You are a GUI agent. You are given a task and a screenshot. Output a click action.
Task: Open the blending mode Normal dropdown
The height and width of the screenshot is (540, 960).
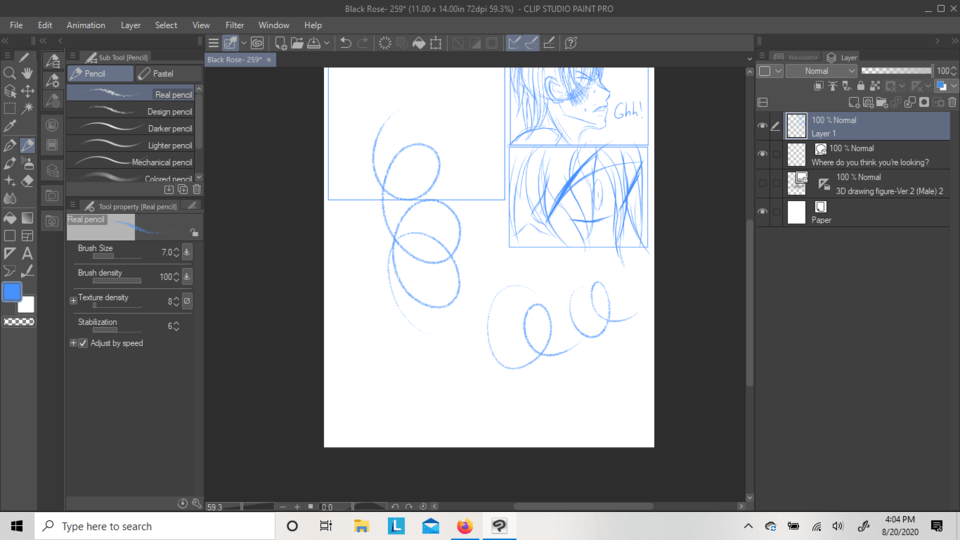click(822, 71)
